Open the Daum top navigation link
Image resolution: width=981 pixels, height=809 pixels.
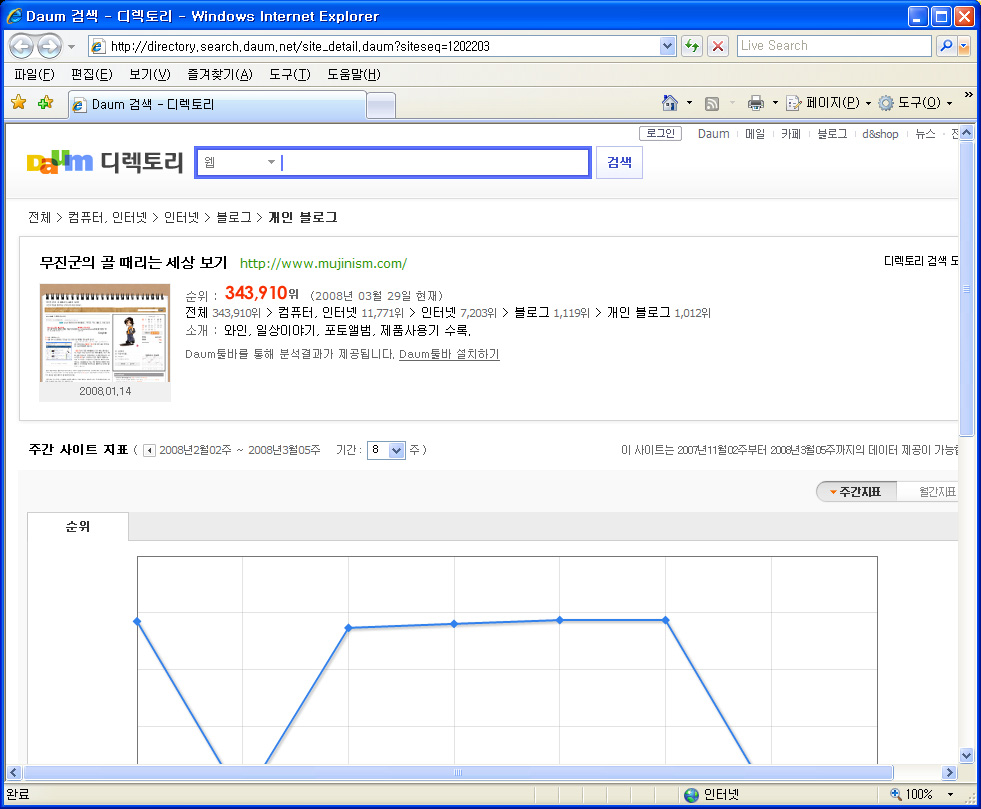coord(713,134)
